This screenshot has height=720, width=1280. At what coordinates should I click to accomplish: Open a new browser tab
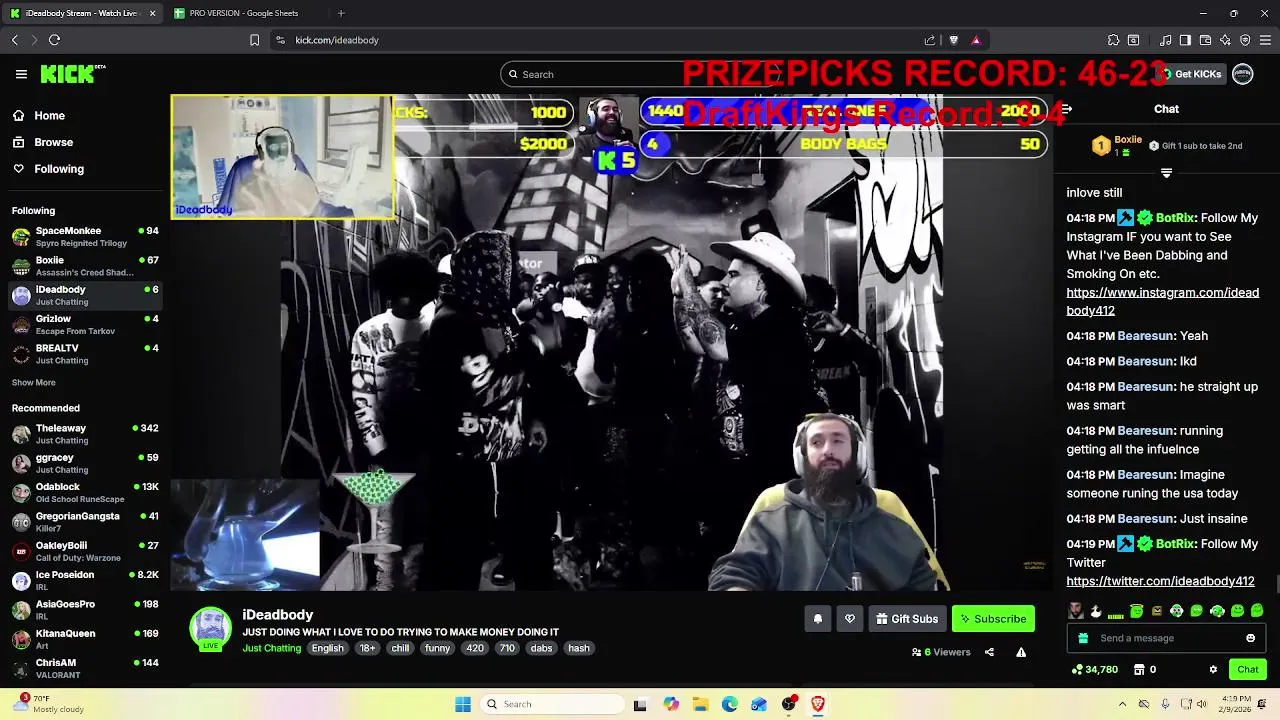[x=341, y=13]
